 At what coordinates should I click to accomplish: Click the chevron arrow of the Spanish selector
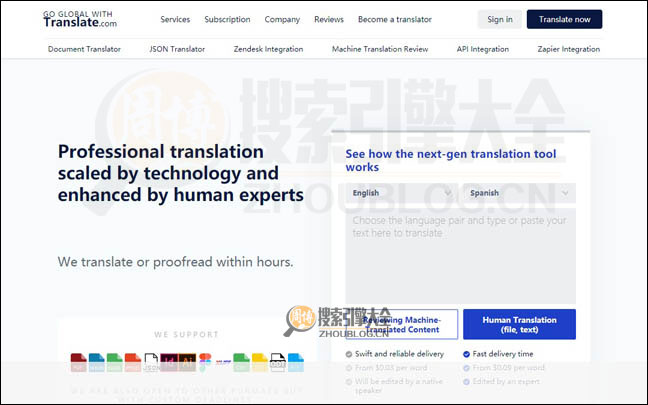565,193
